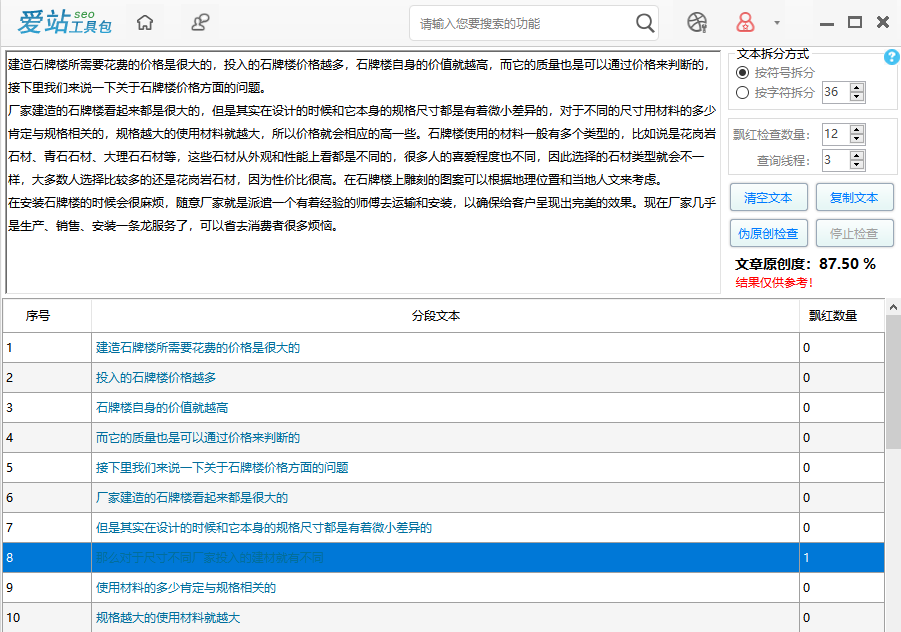Open link 投入的石牌楼价格越多
The width and height of the screenshot is (901, 632).
click(156, 377)
